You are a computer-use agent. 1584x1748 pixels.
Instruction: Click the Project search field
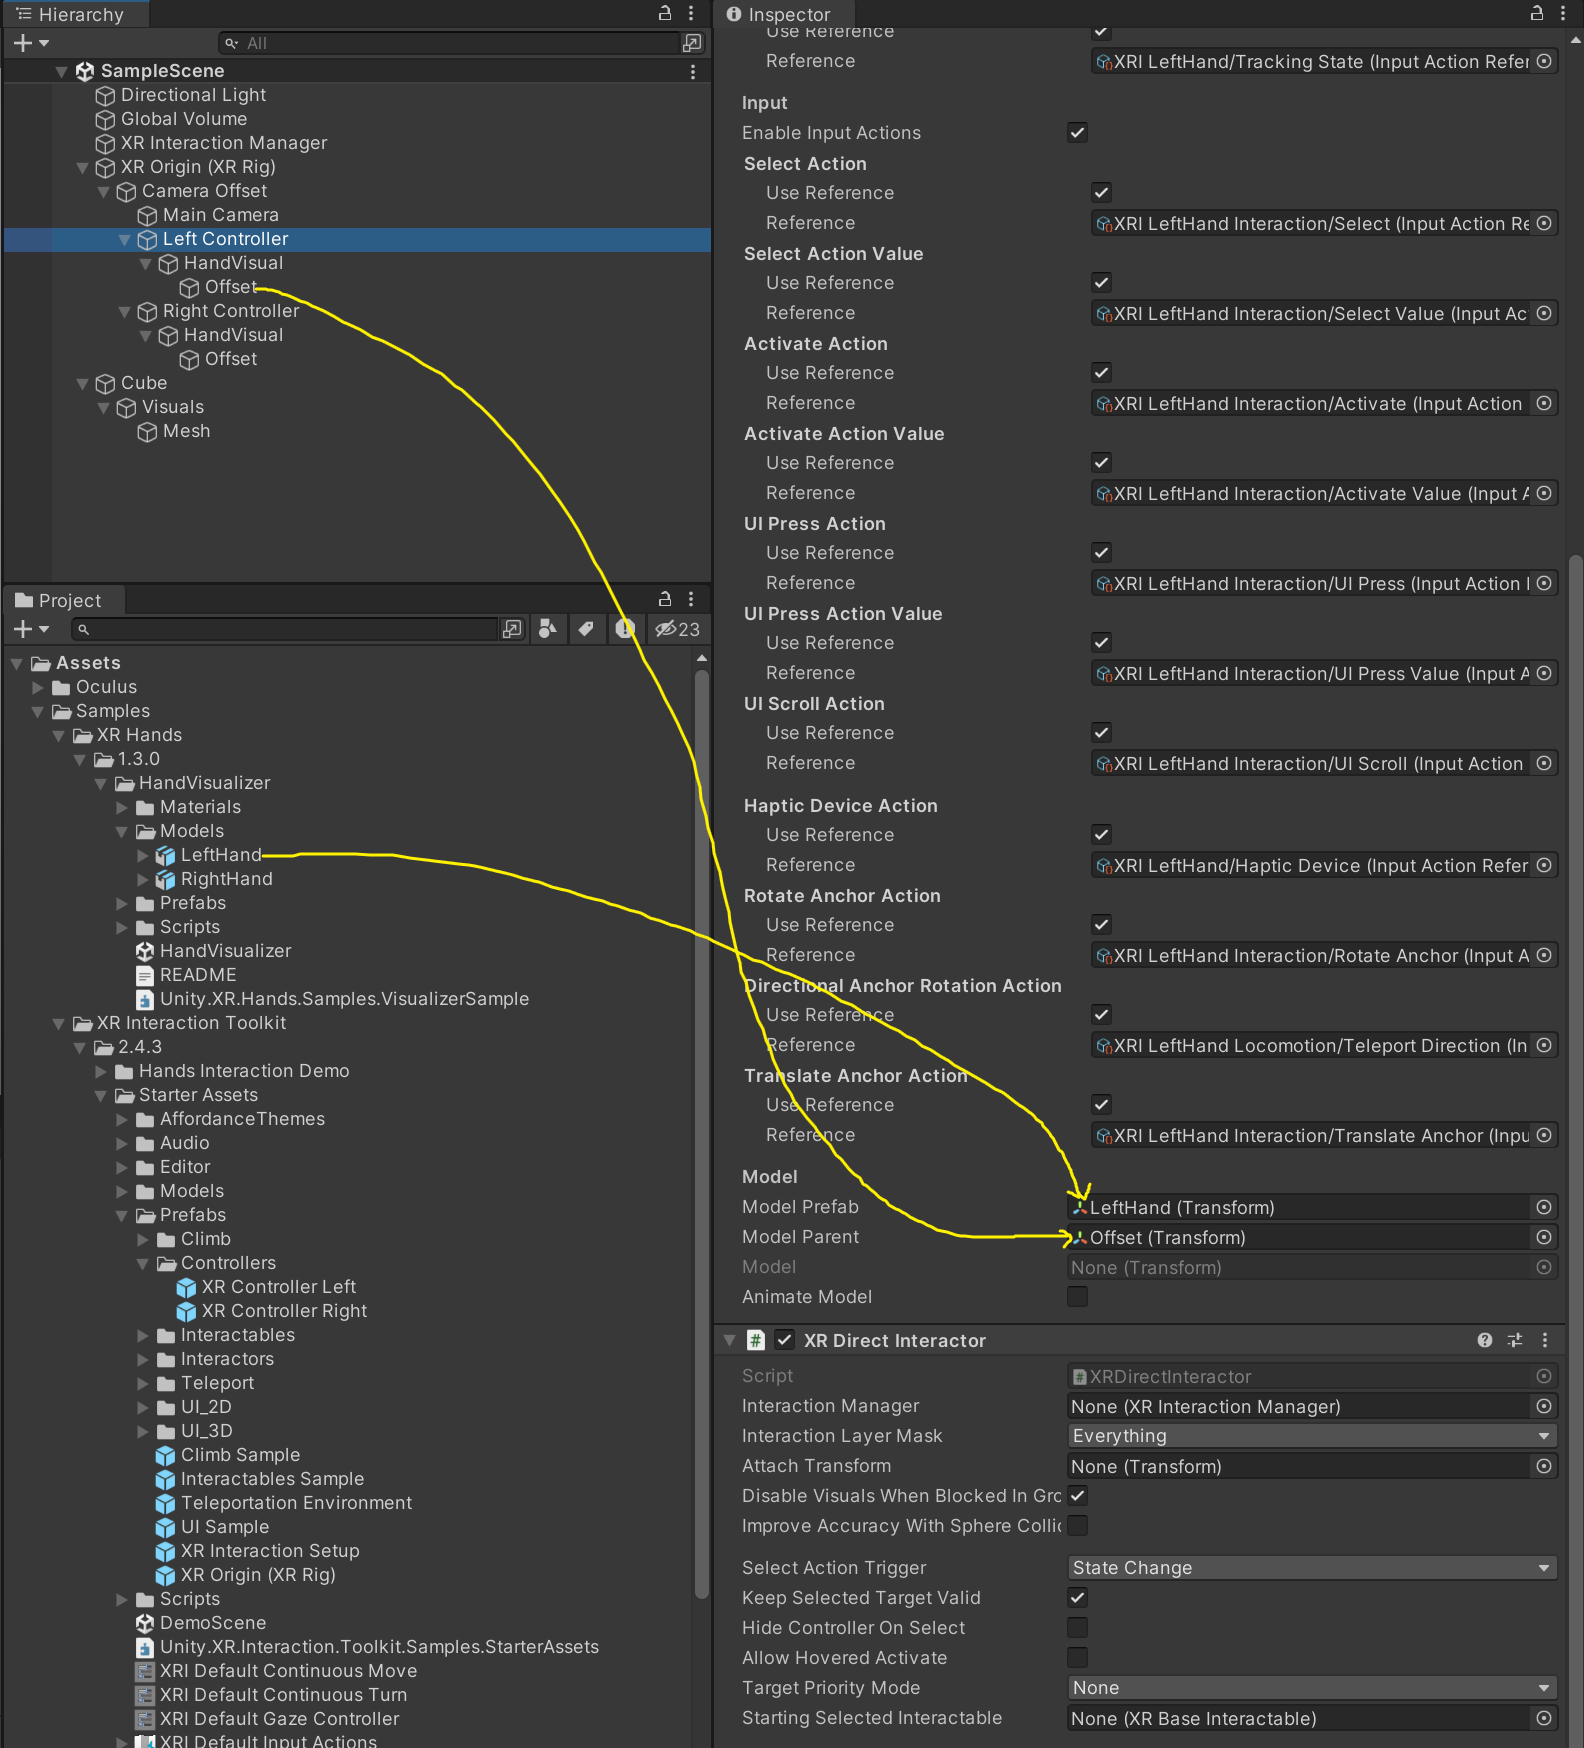point(285,629)
